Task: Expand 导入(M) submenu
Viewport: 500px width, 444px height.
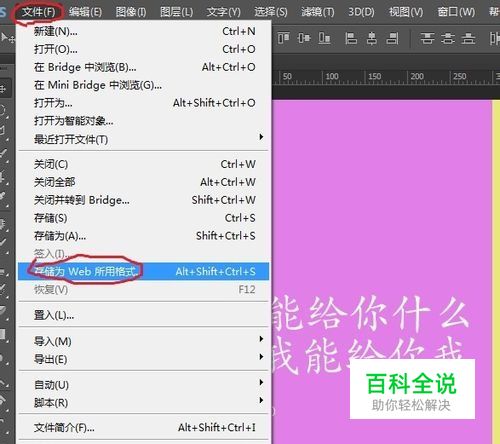Action: (x=144, y=341)
